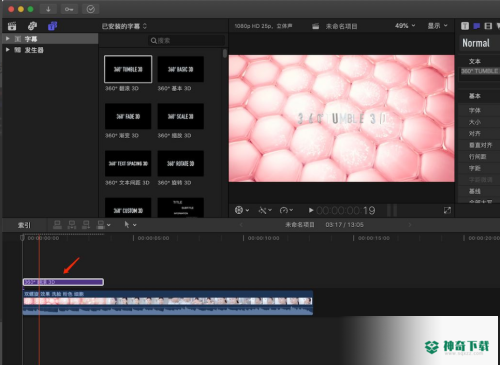Click the 基线 baseline label in inspector

point(475,191)
